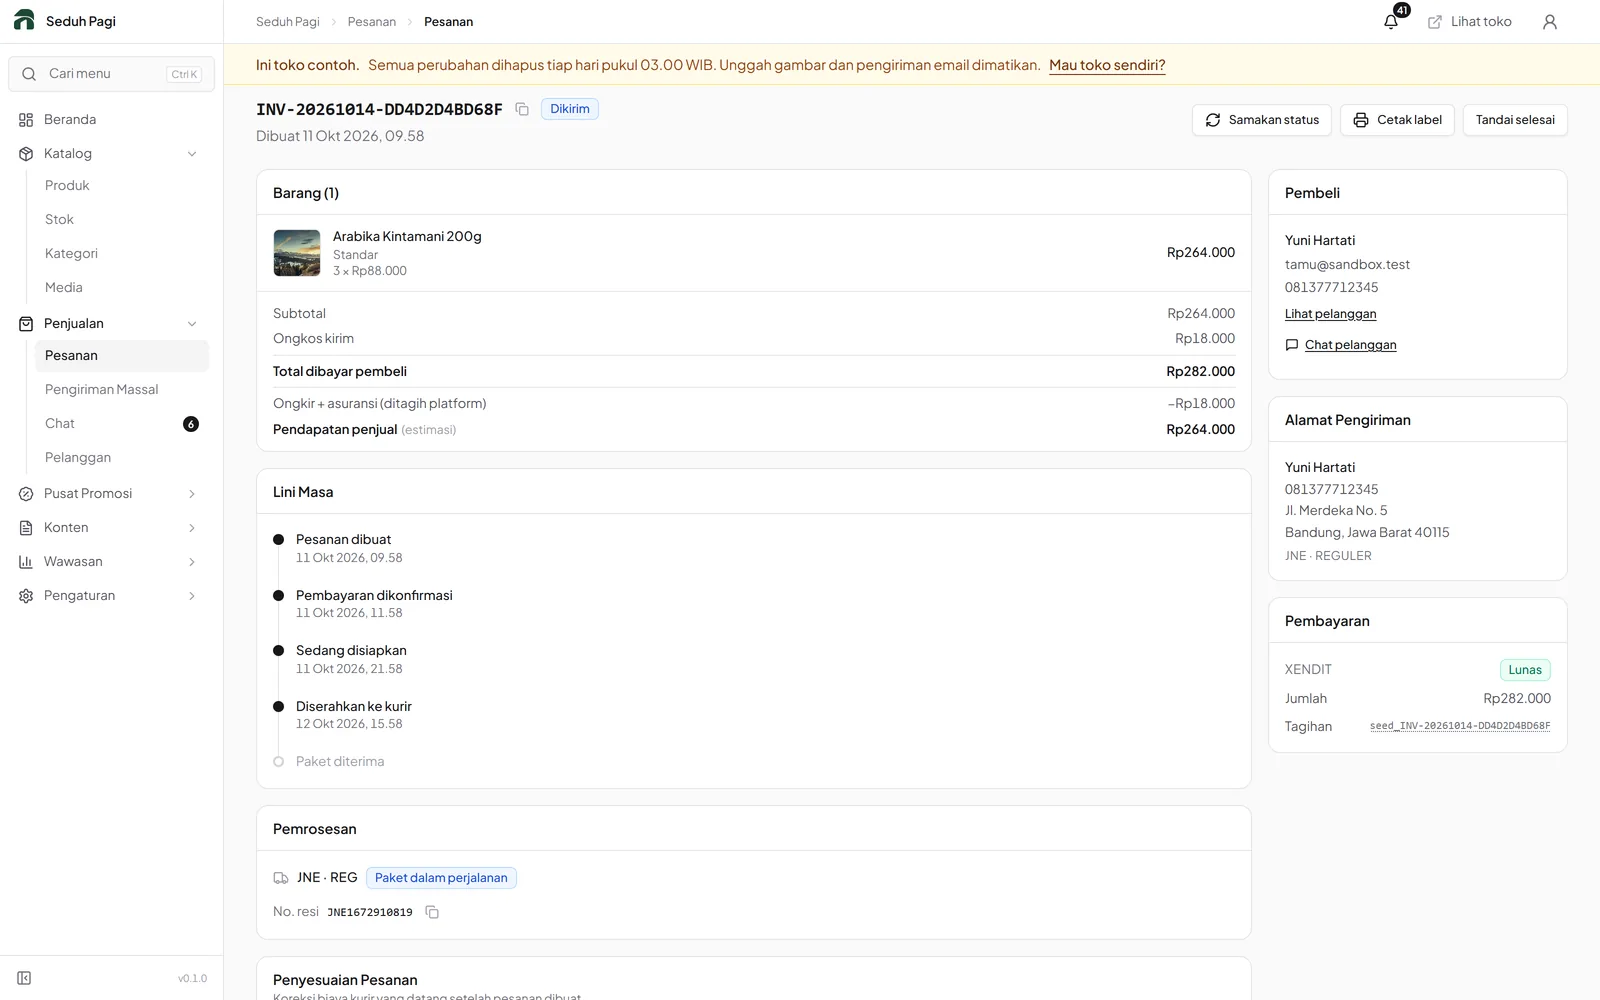Screen dimensions: 1600x1000
Task: Open the user account icon
Action: [x=1550, y=21]
